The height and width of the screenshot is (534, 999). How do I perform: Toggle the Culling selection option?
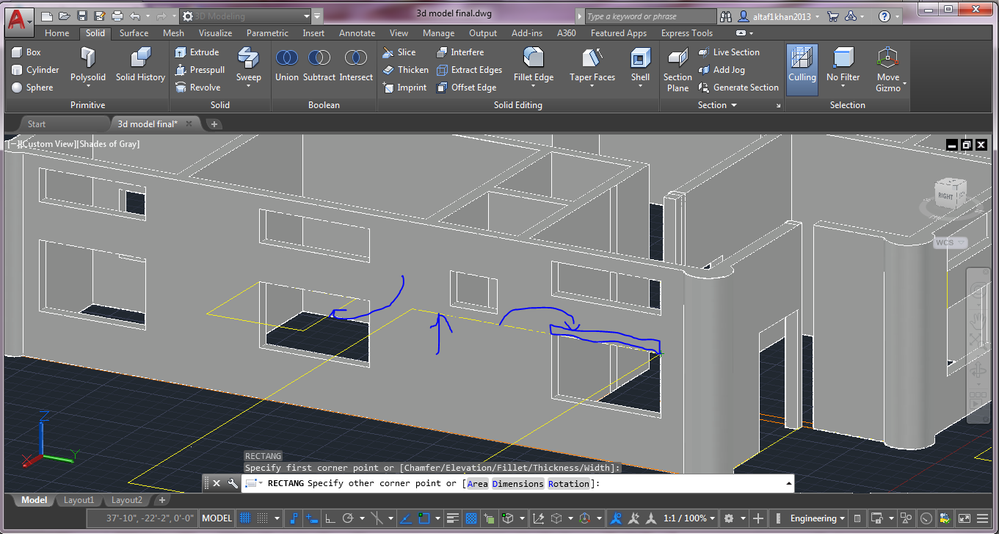pos(801,70)
